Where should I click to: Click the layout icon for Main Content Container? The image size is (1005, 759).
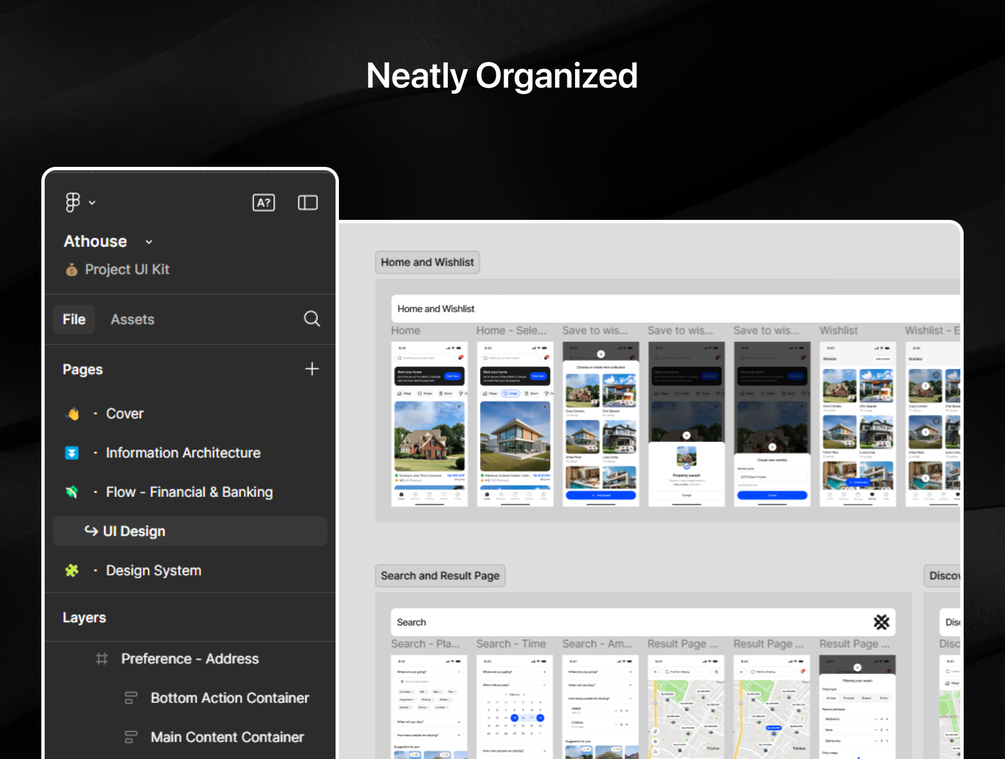click(131, 737)
